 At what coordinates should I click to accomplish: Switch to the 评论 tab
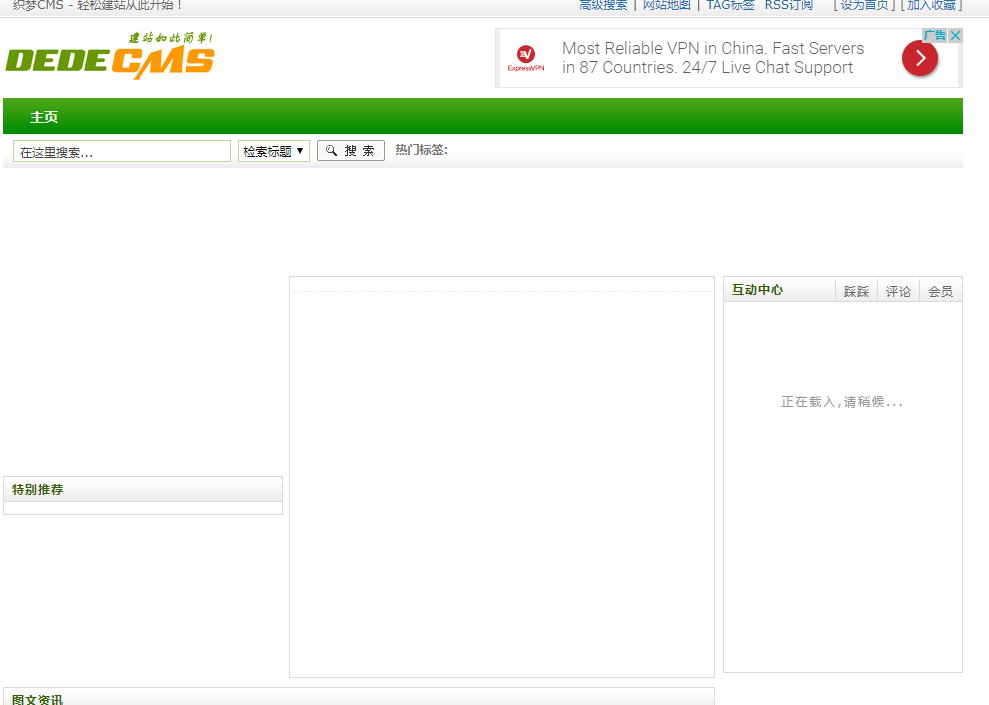(898, 291)
